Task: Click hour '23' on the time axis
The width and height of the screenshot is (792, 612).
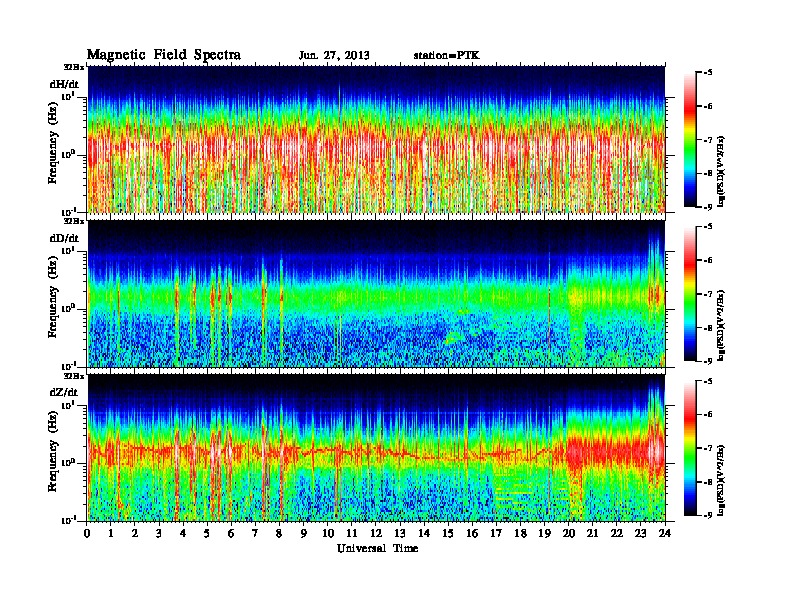Action: (641, 533)
